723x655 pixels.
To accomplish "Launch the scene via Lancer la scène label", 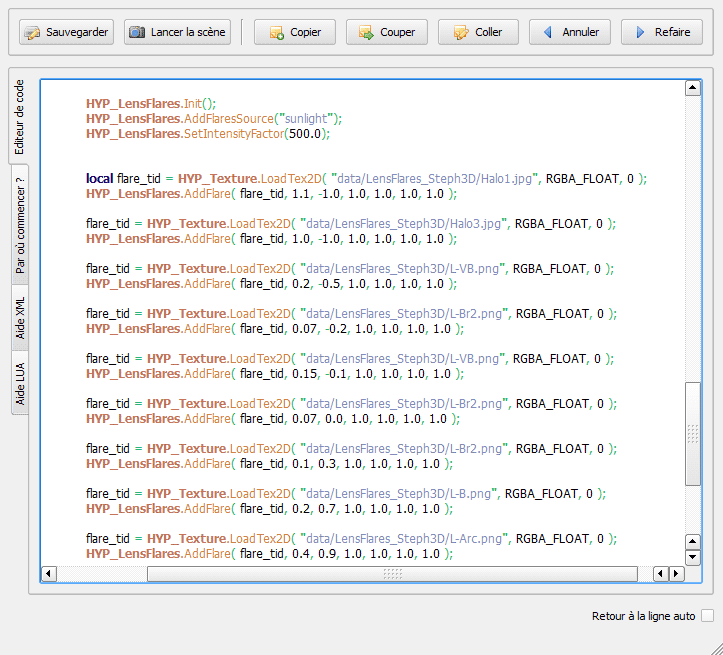I will point(188,32).
